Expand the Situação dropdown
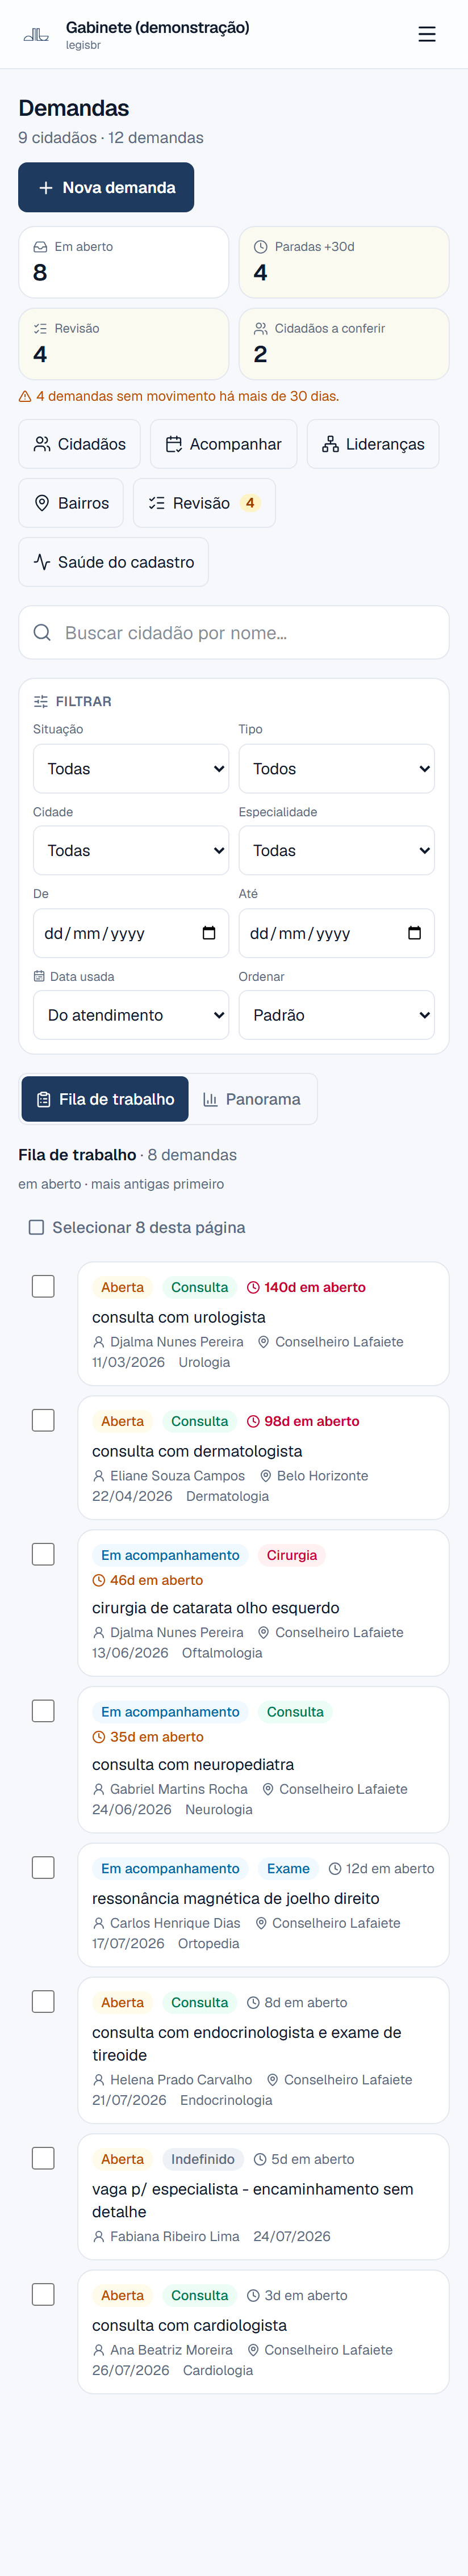Viewport: 468px width, 2576px height. click(131, 769)
